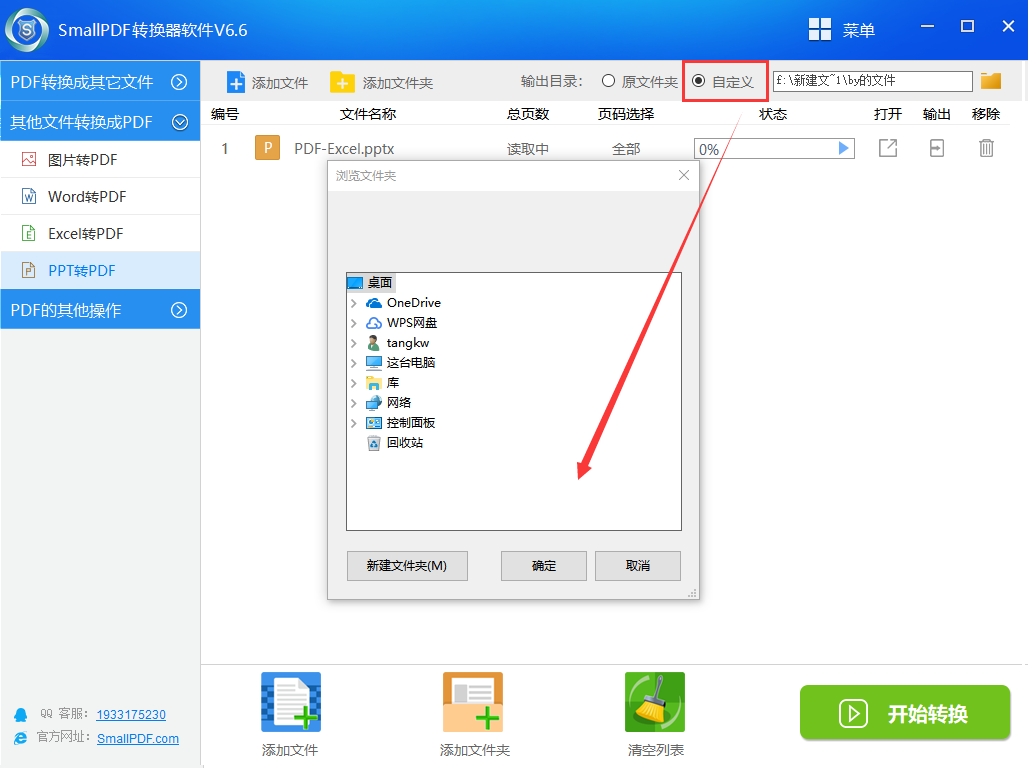Click the 全部 page selection cell
Image resolution: width=1028 pixels, height=768 pixels.
point(626,149)
